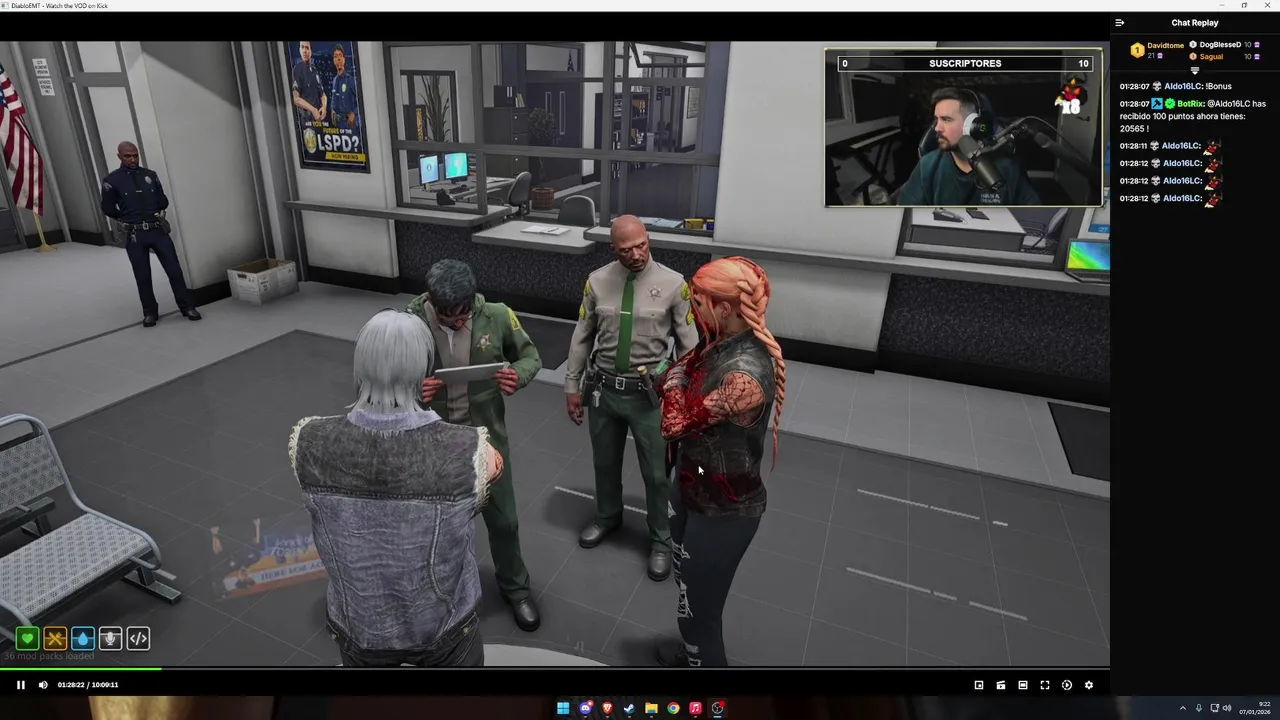Click the orange fork and knife hunger icon

click(55, 638)
